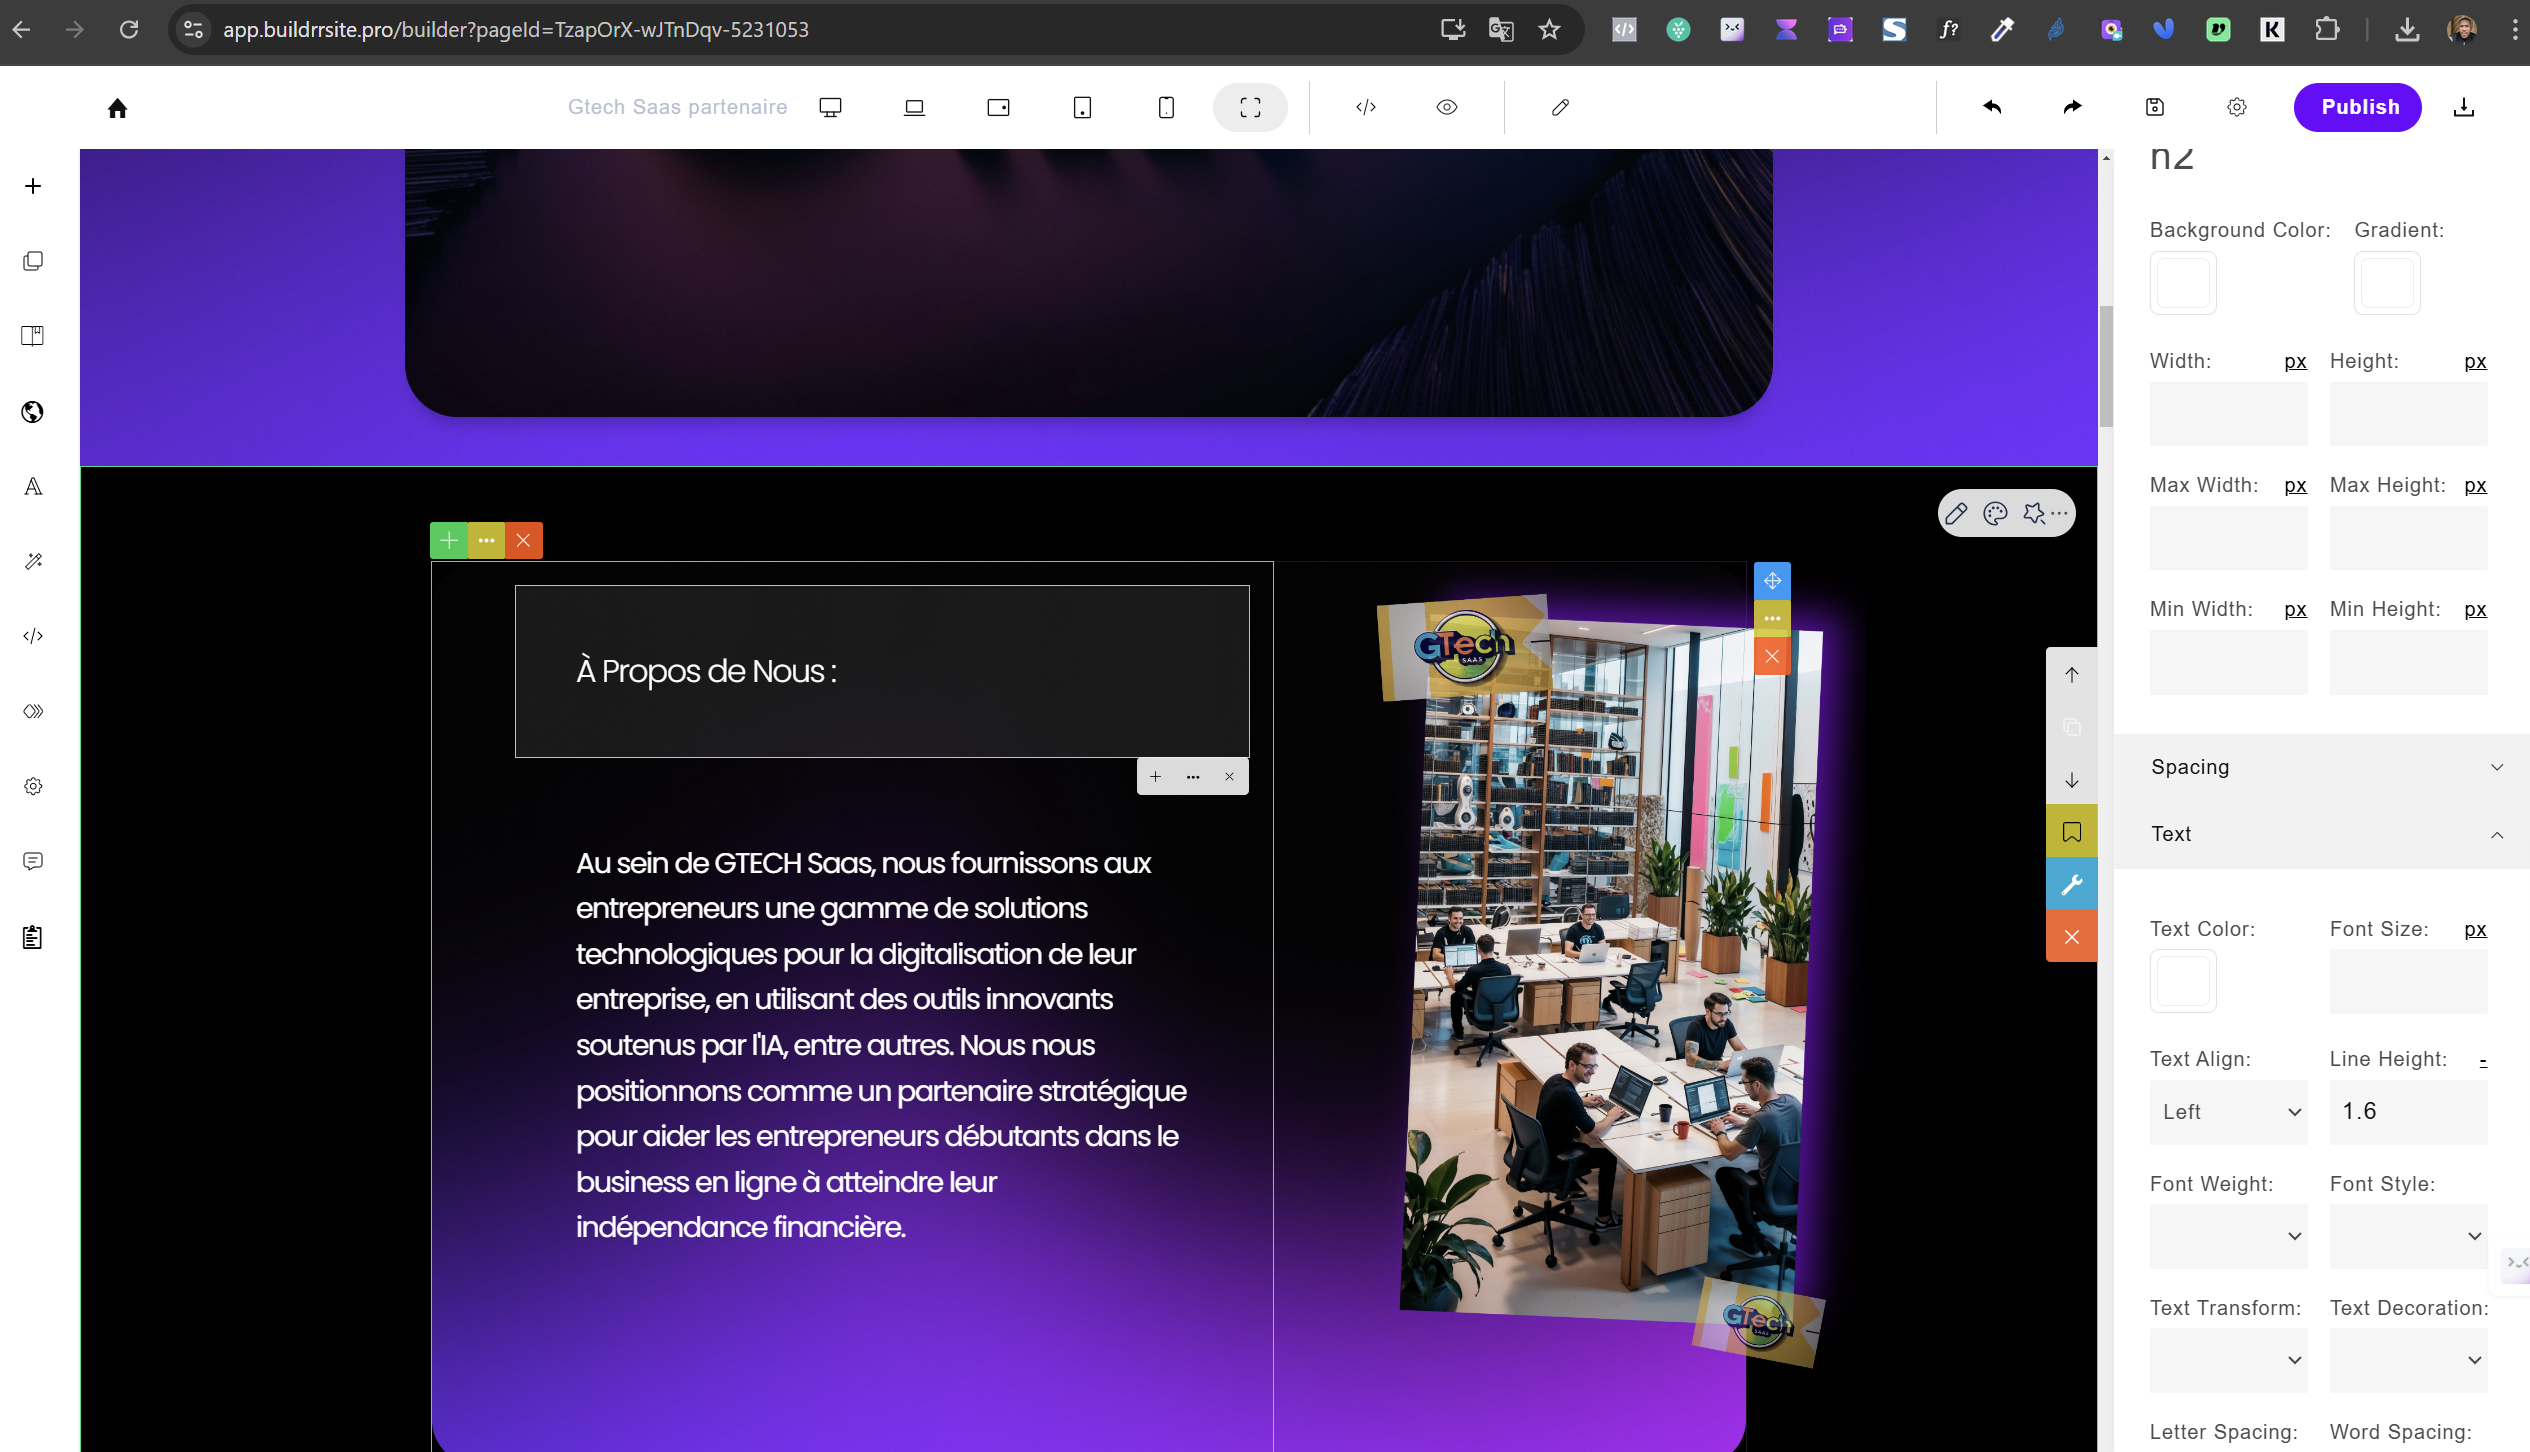Viewport: 2530px width, 1452px height.
Task: Change the px unit beside Font Size
Action: coord(2475,929)
